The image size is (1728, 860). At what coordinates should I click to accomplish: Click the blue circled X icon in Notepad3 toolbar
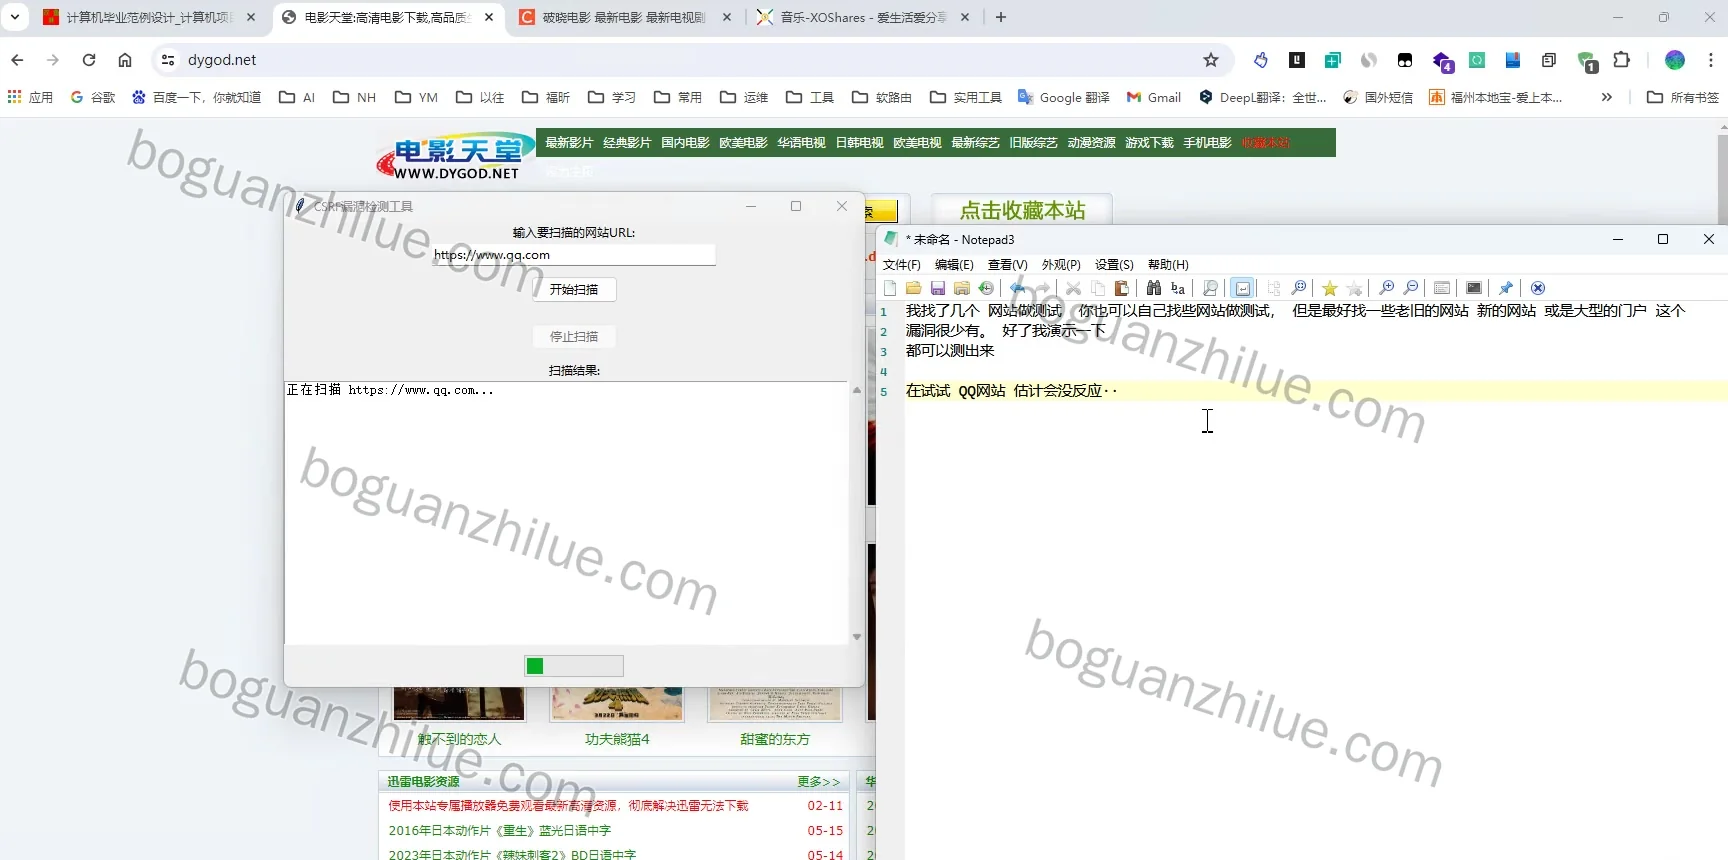tap(1538, 288)
